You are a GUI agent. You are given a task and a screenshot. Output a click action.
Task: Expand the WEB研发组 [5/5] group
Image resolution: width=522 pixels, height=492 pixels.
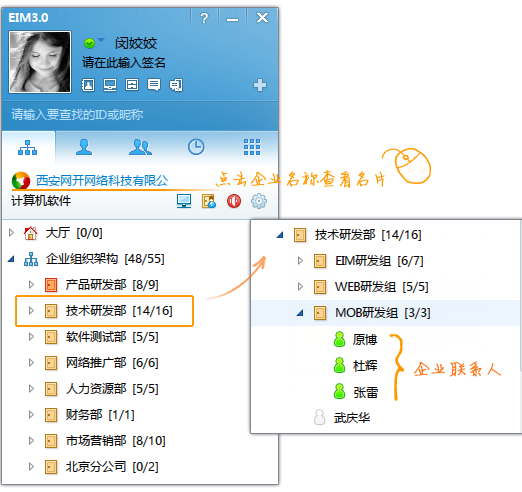coord(300,287)
